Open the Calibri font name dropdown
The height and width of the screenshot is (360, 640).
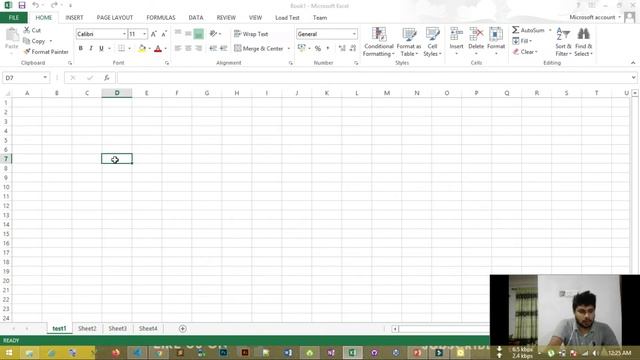coord(124,34)
